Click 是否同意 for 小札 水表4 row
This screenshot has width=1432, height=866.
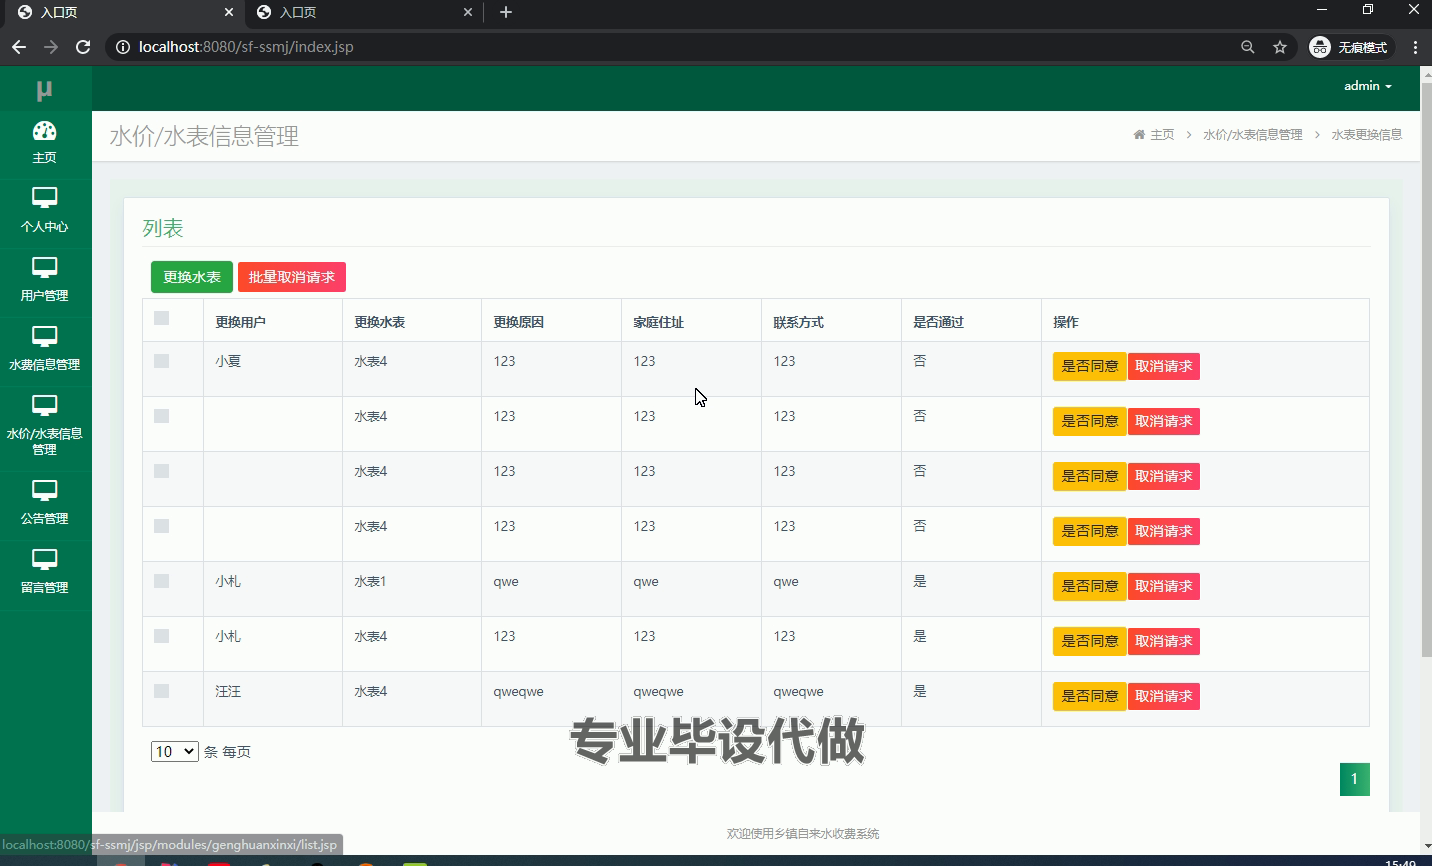(x=1089, y=641)
